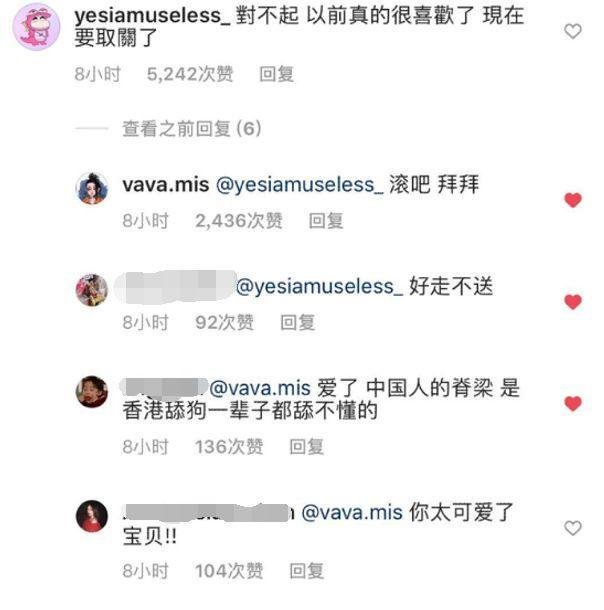Reply to the 136-likes comment
Viewport: 604px width, 610px height.
pyautogui.click(x=306, y=447)
